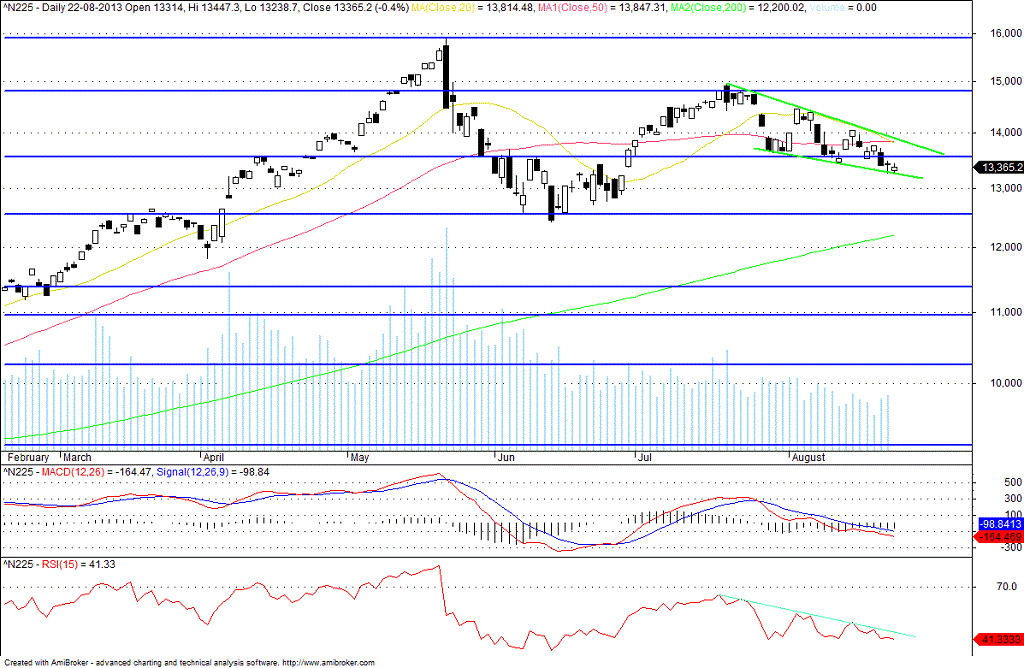This screenshot has height=668, width=1024.
Task: Click the May date axis label
Action: [x=360, y=458]
